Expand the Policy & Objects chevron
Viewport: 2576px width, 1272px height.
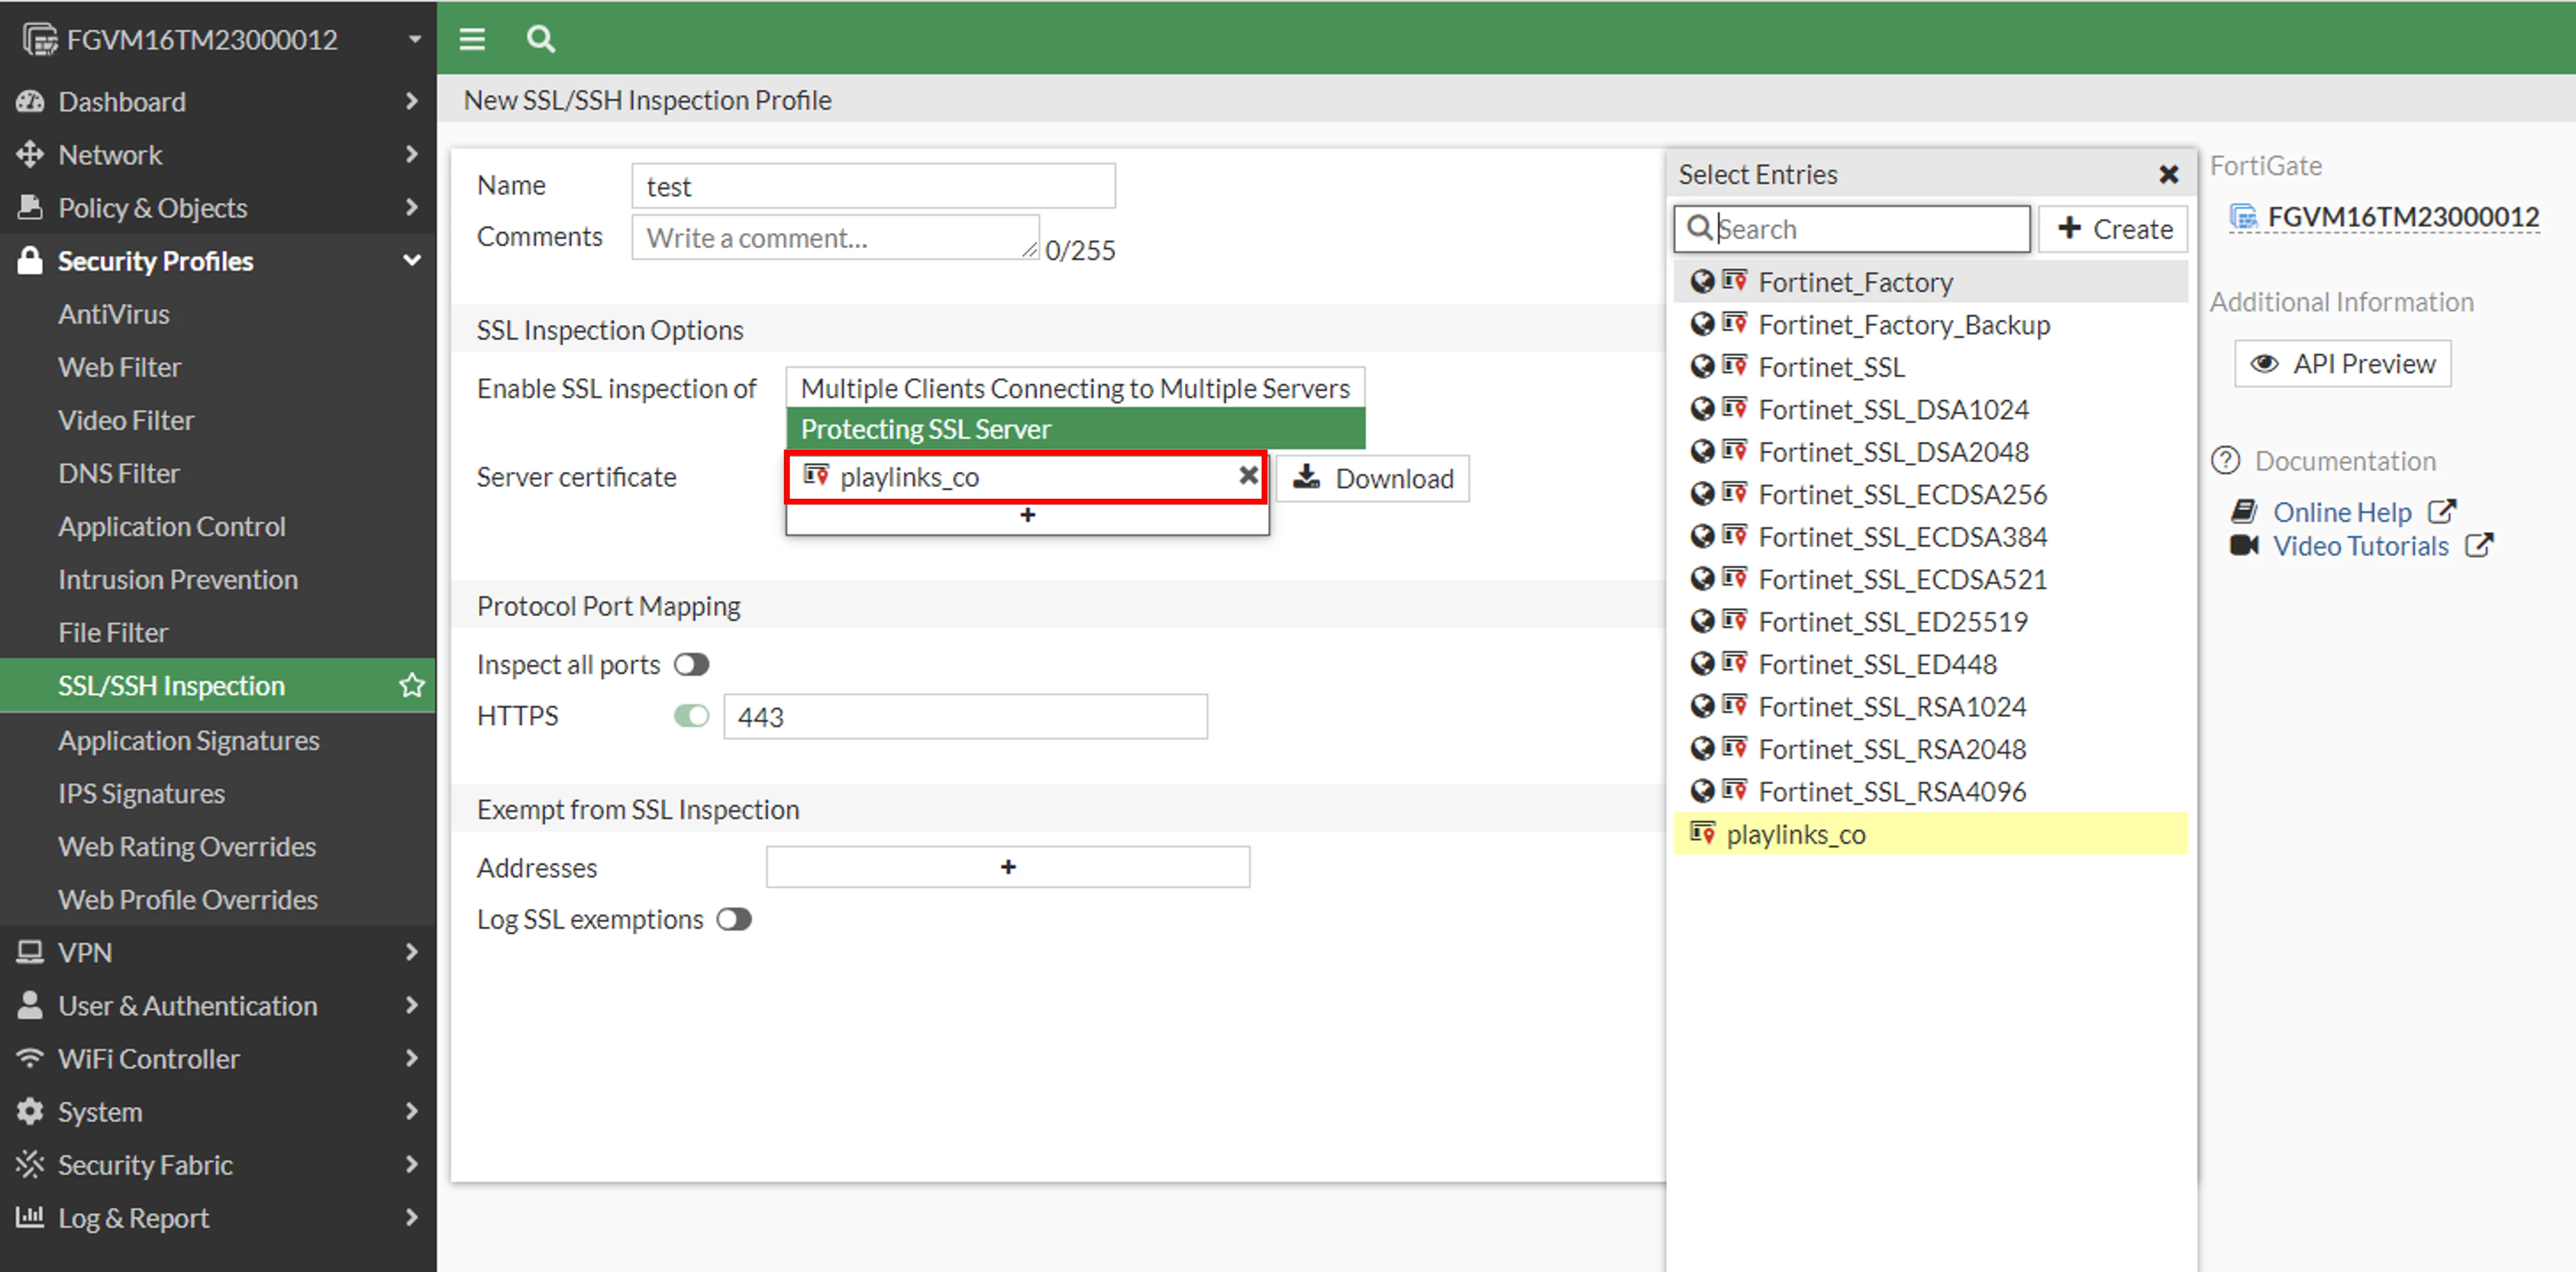[x=412, y=207]
